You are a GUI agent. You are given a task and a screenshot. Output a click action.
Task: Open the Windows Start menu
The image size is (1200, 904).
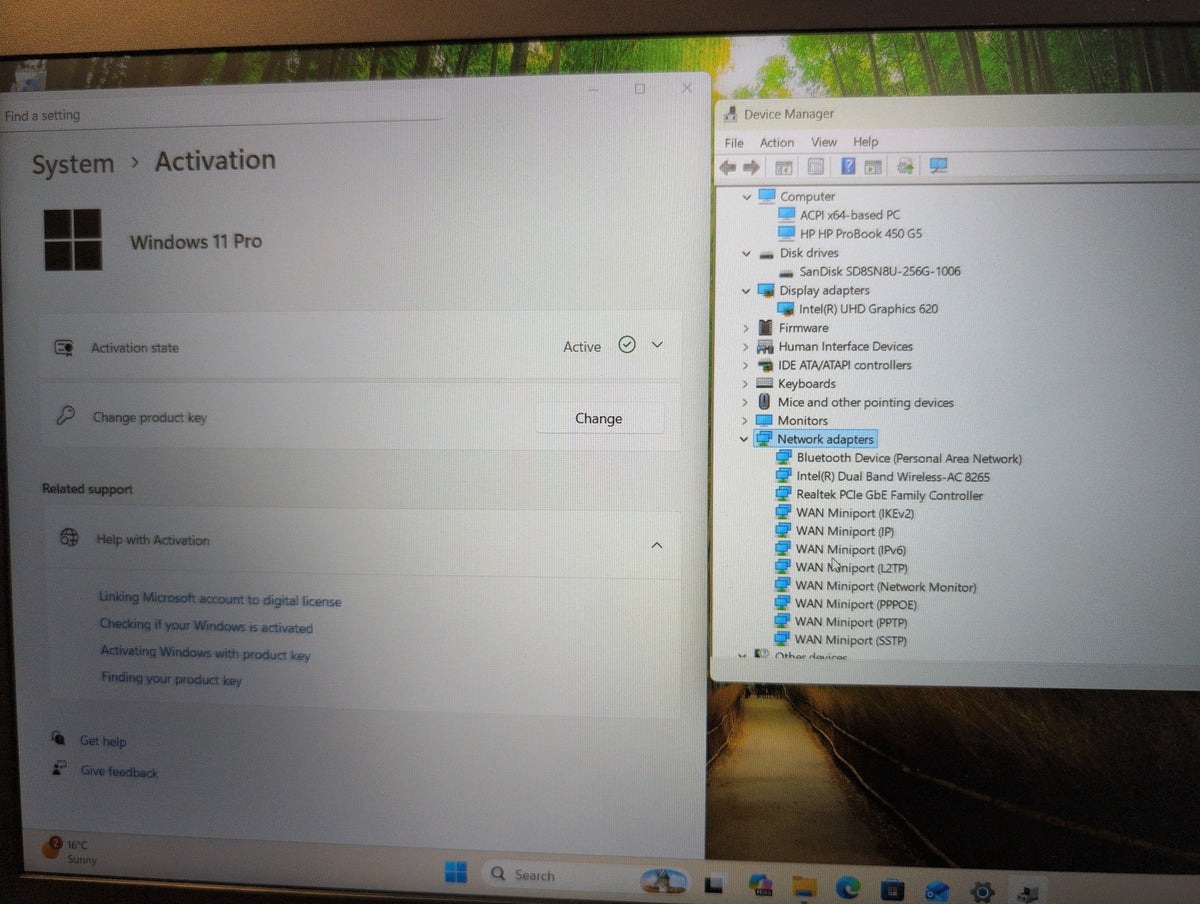(456, 874)
